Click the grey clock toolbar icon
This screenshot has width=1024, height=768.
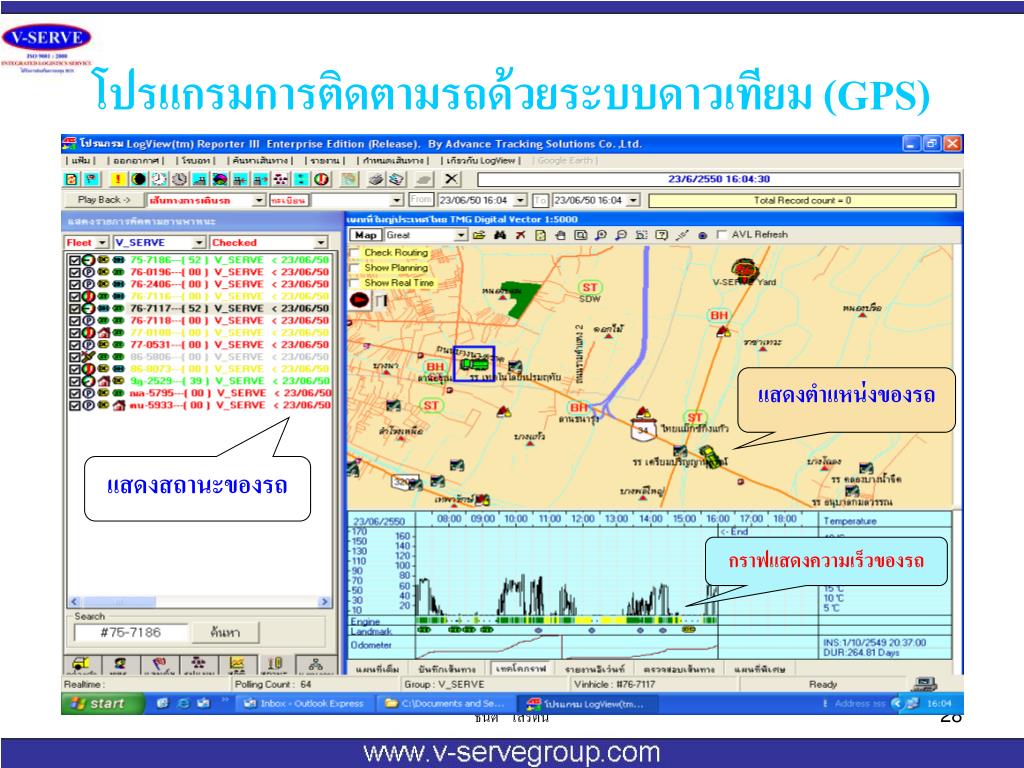[180, 179]
